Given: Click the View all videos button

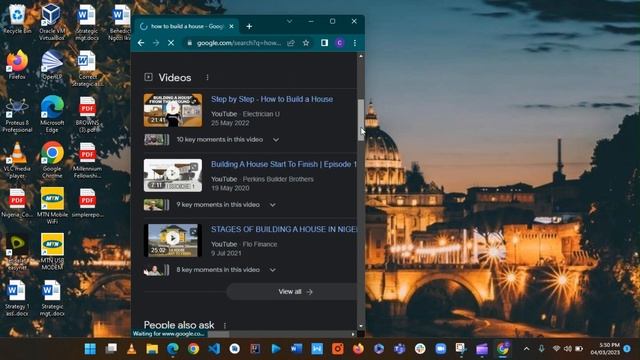Looking at the screenshot, I should coord(291,292).
